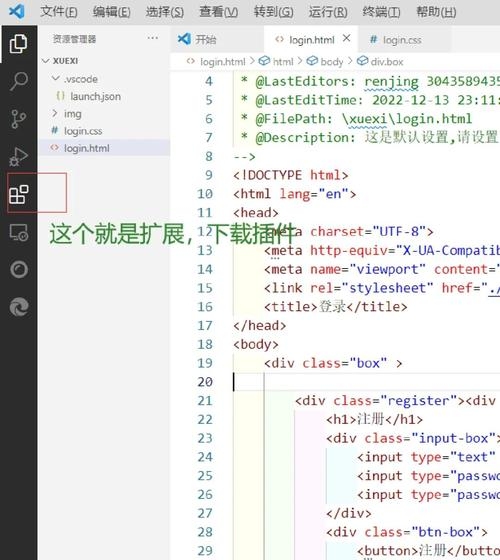Open the 选择(S) menu
500x560 pixels.
(165, 12)
